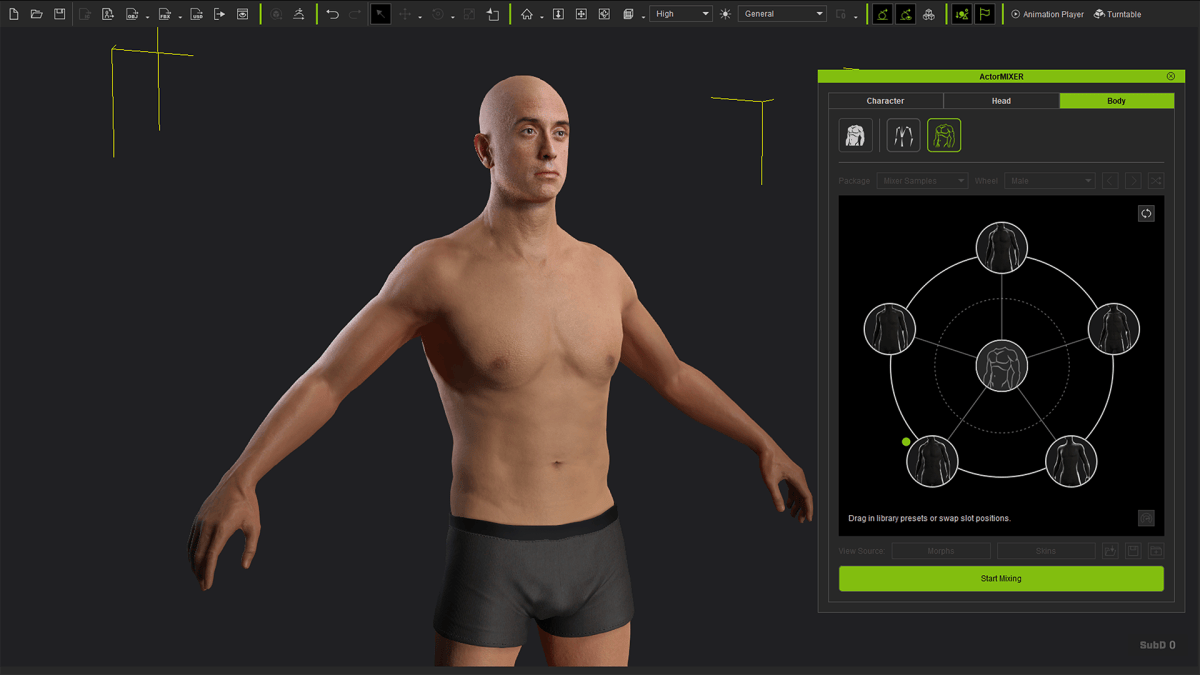This screenshot has height=675, width=1200.
Task: Click the Morphs view source button
Action: [941, 551]
